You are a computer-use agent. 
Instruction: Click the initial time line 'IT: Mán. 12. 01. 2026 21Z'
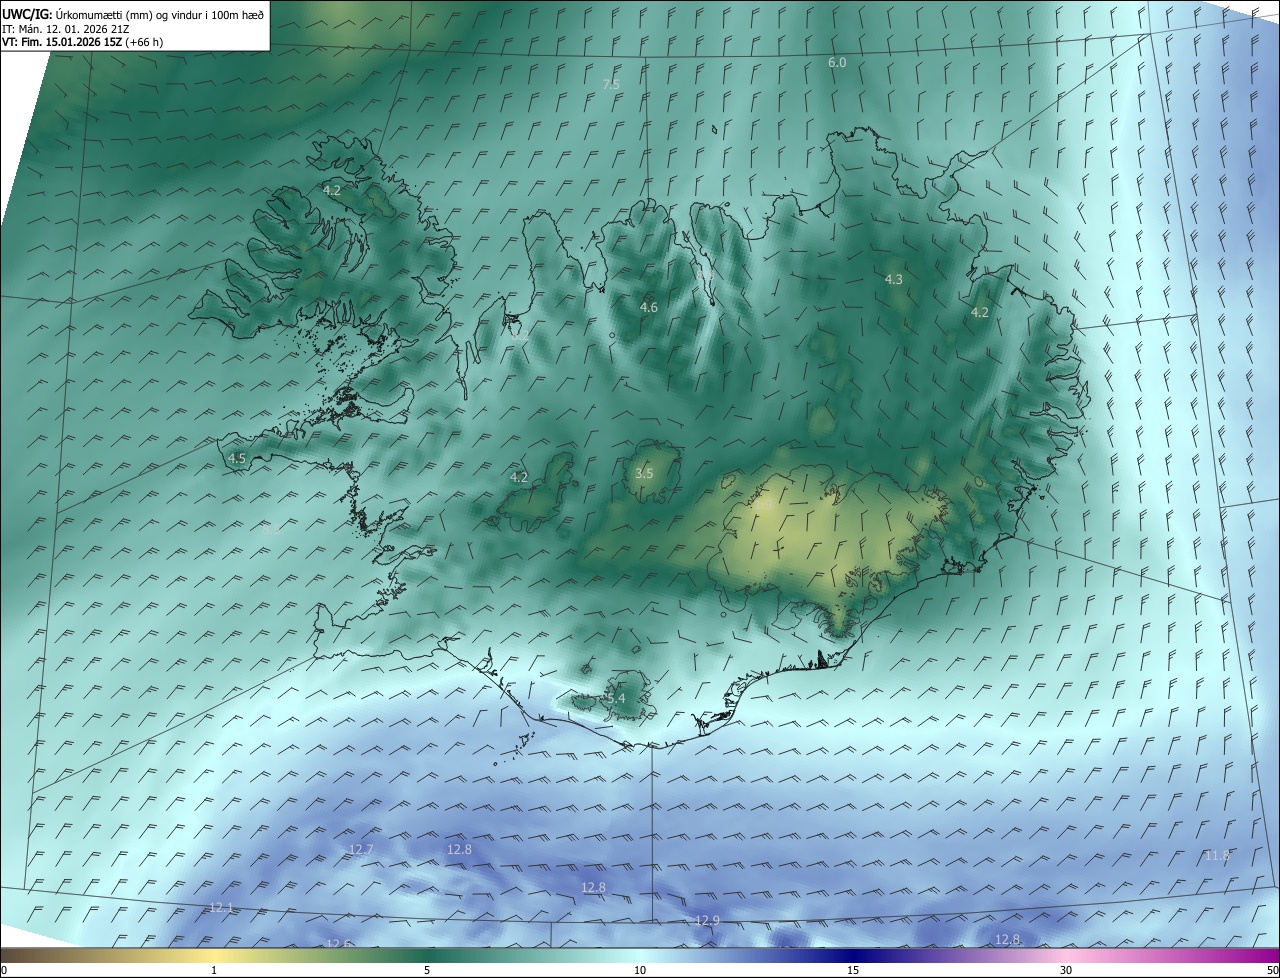point(65,29)
